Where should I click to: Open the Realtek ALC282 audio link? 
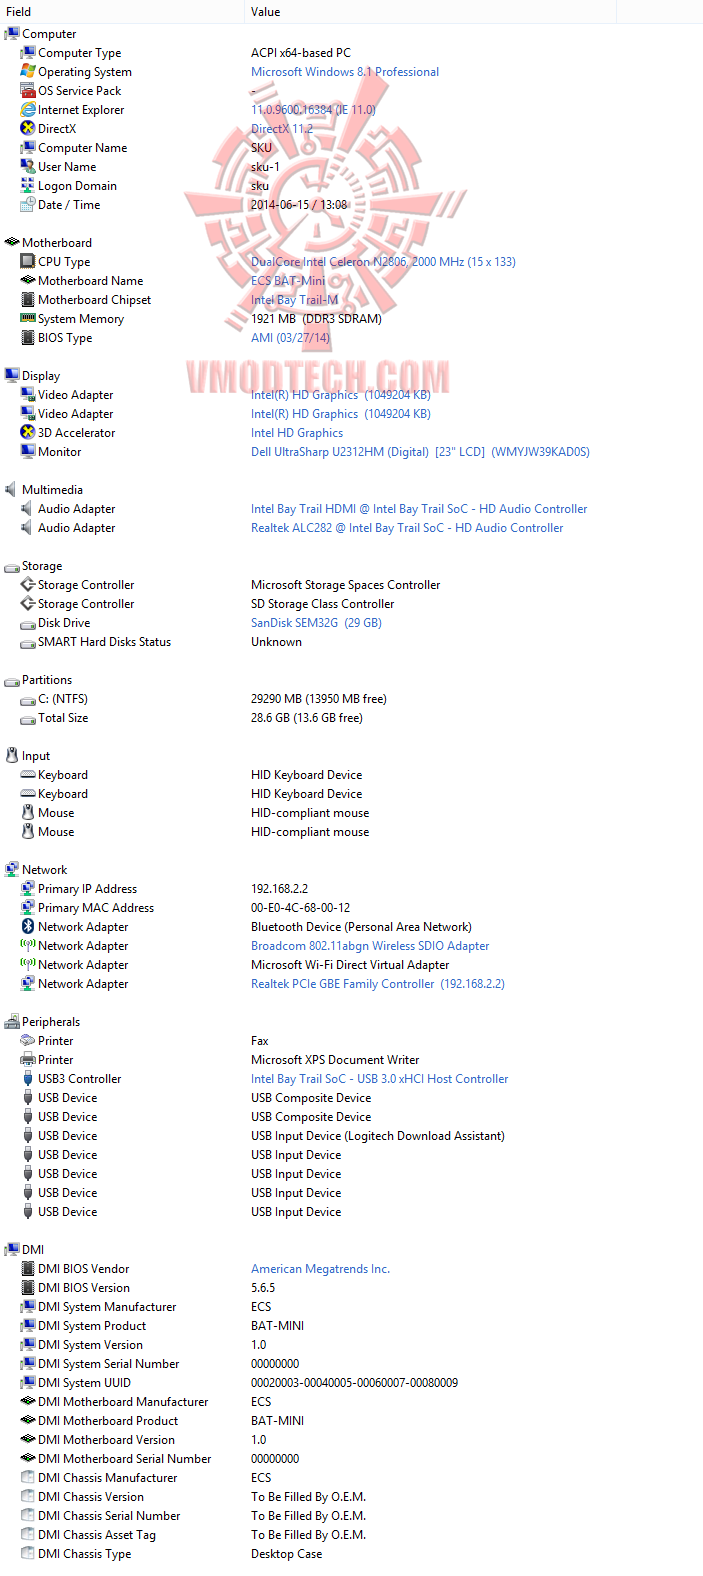point(407,528)
